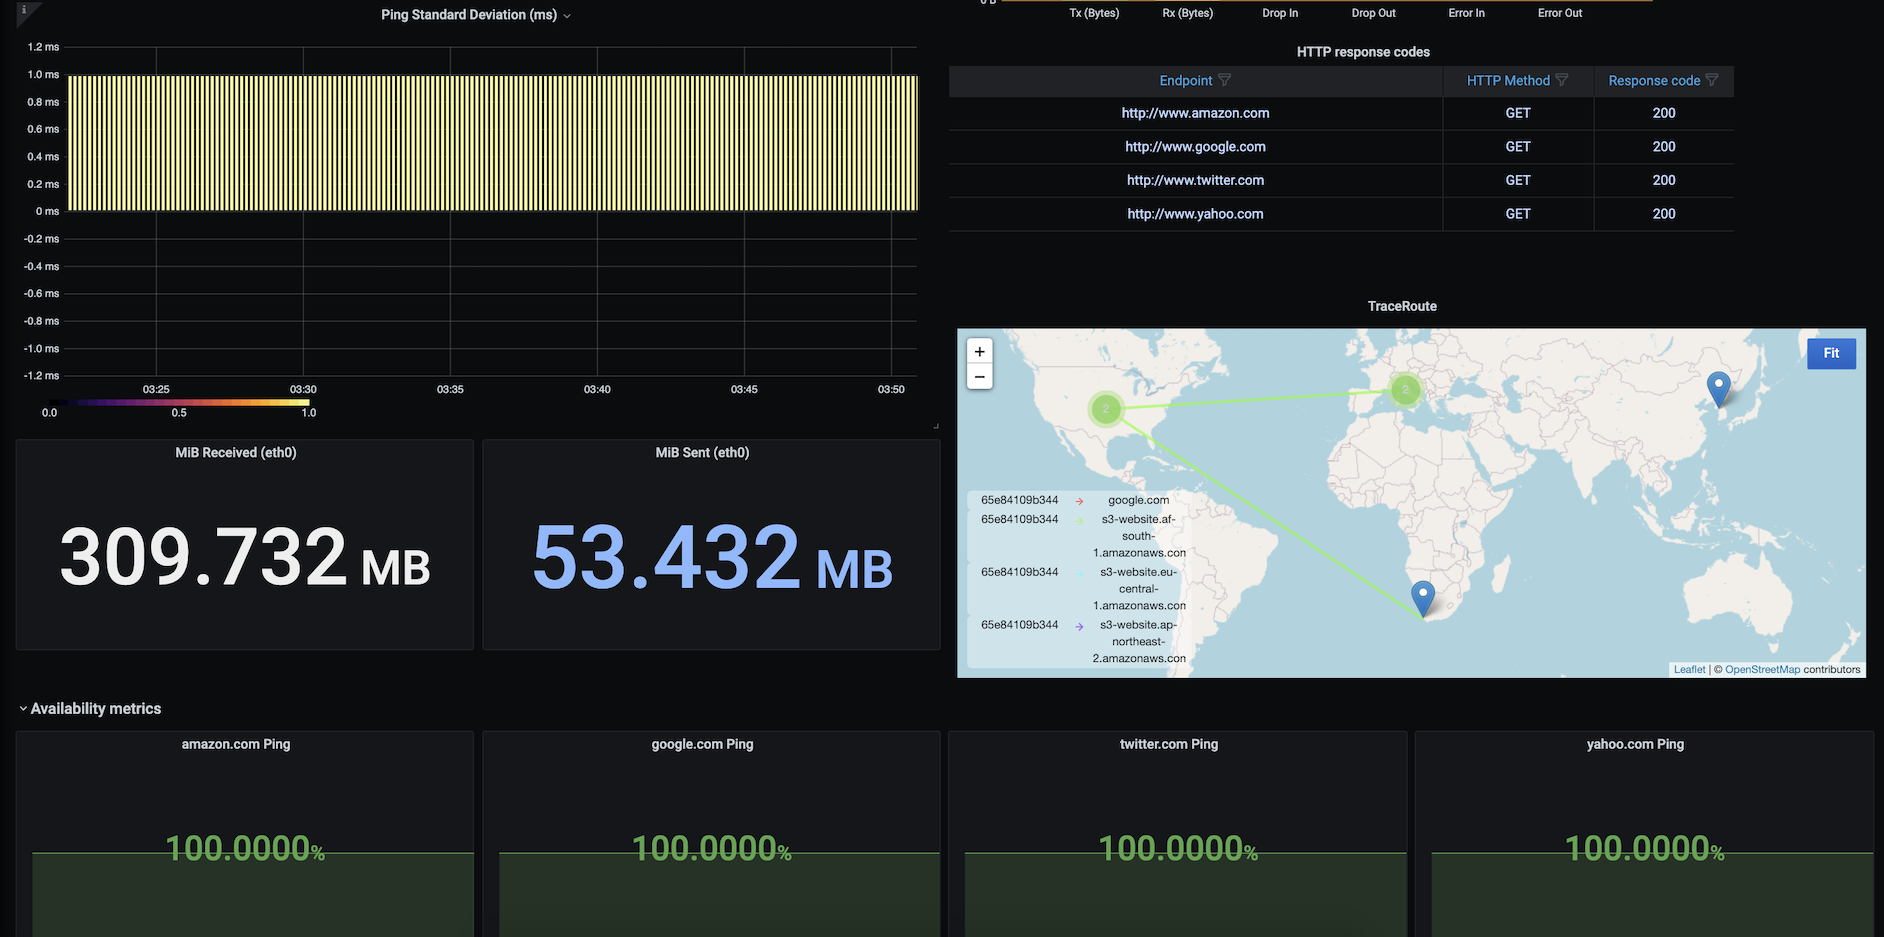Open the Leaflet attribution link

point(1689,670)
